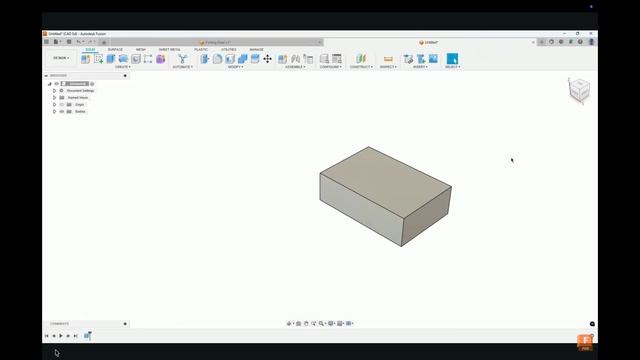Select the Shell tool

click(x=230, y=59)
